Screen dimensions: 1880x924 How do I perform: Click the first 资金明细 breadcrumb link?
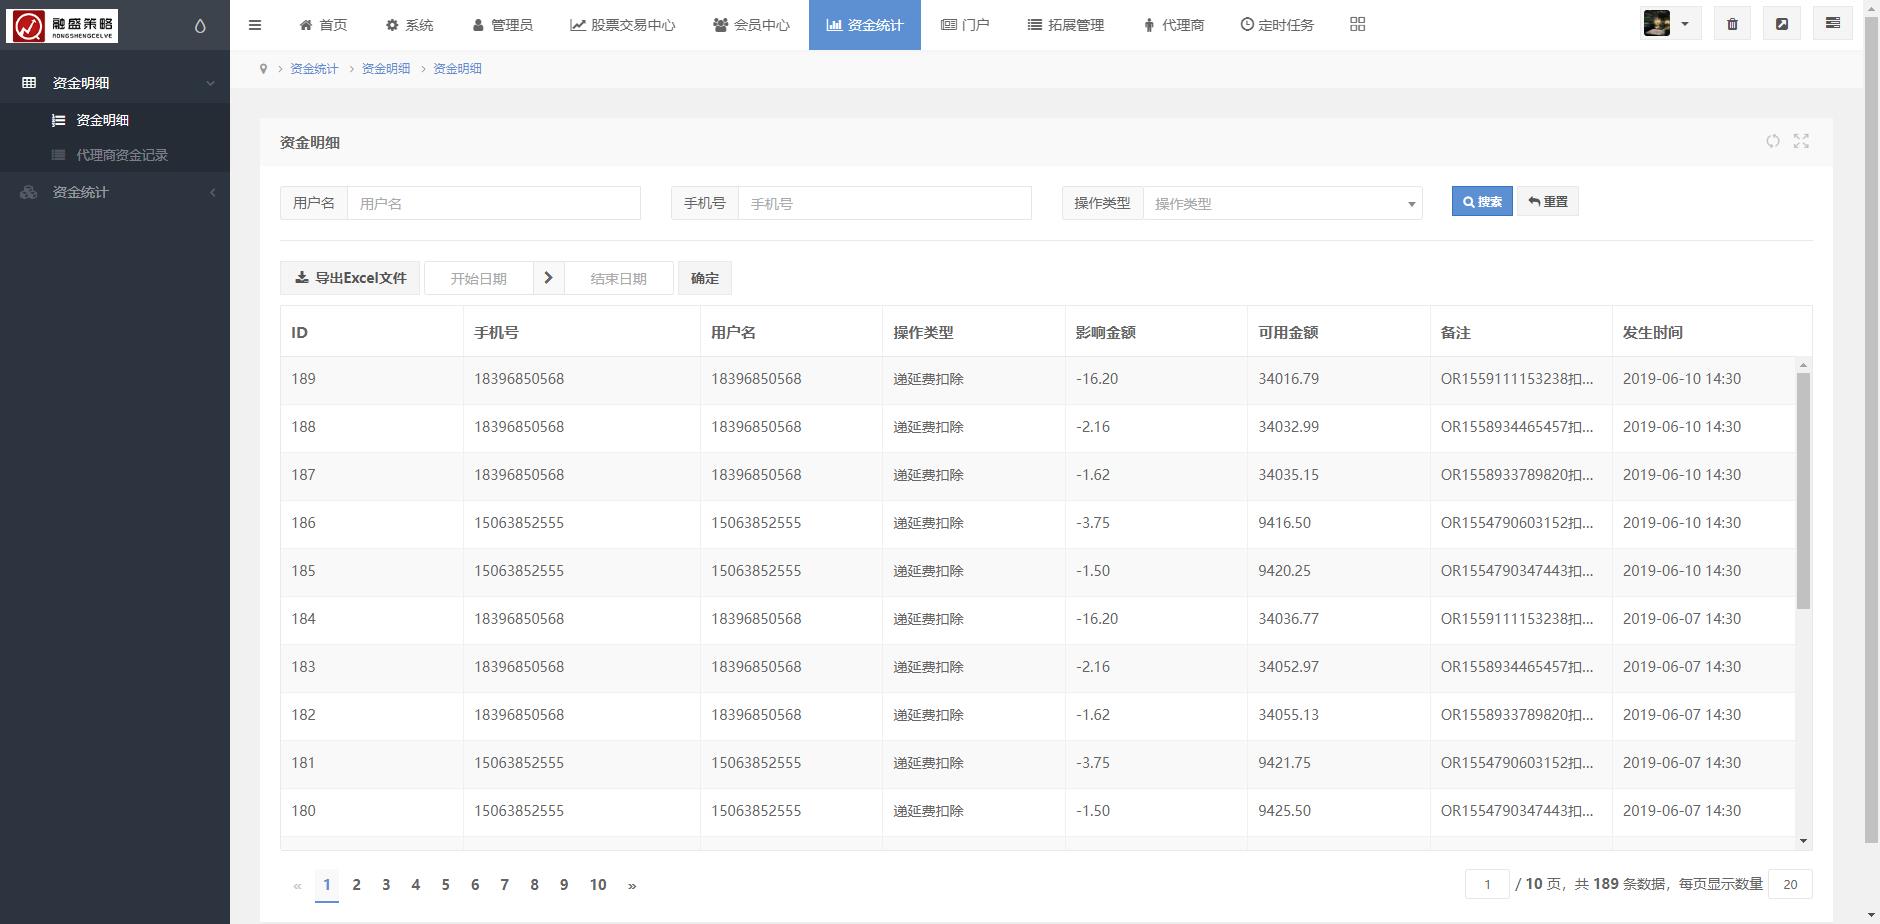(x=386, y=69)
